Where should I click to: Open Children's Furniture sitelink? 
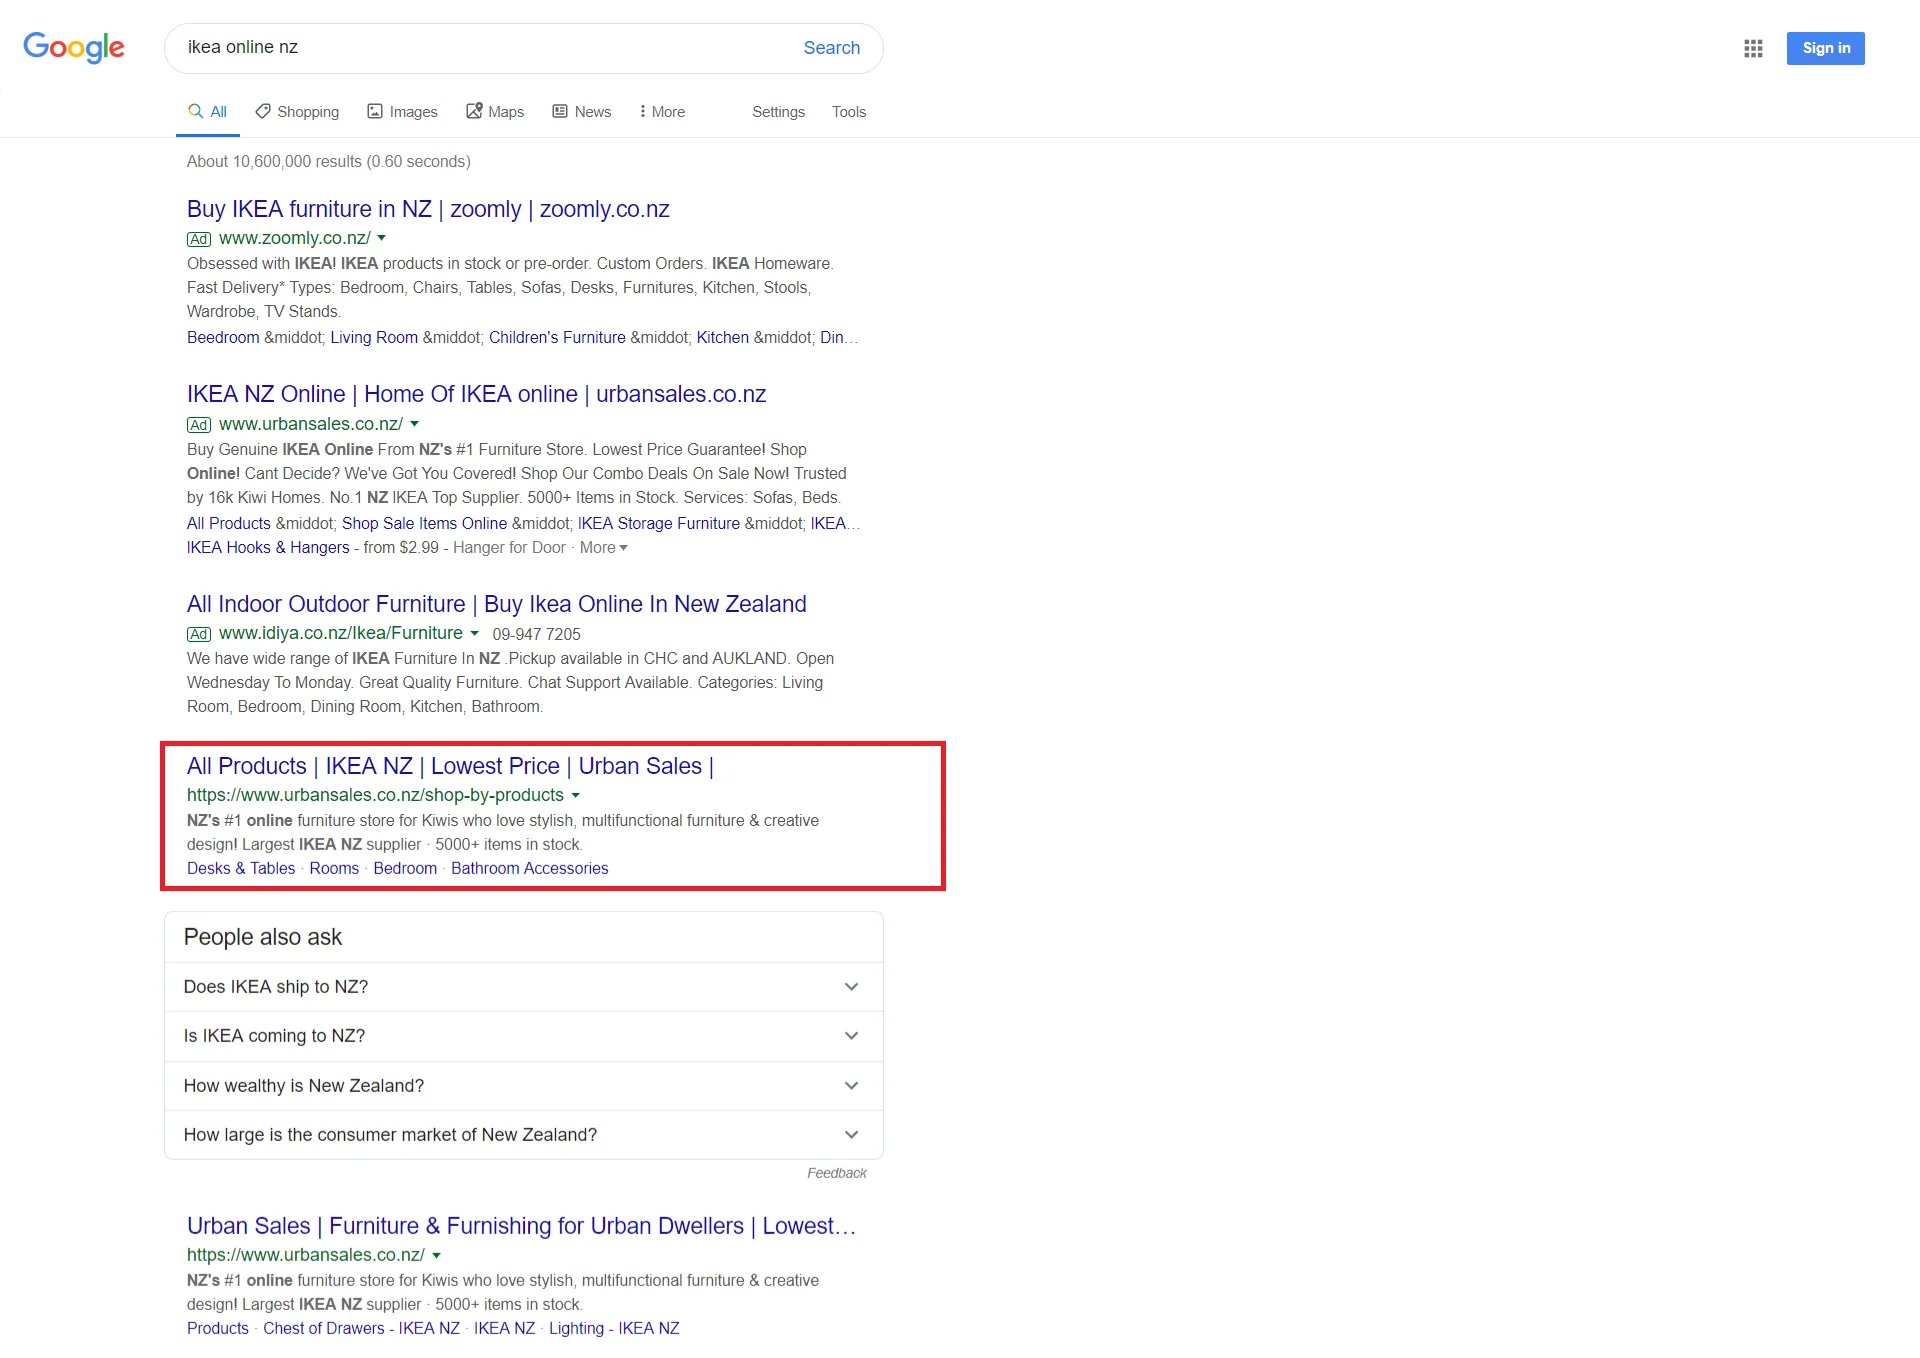[557, 338]
